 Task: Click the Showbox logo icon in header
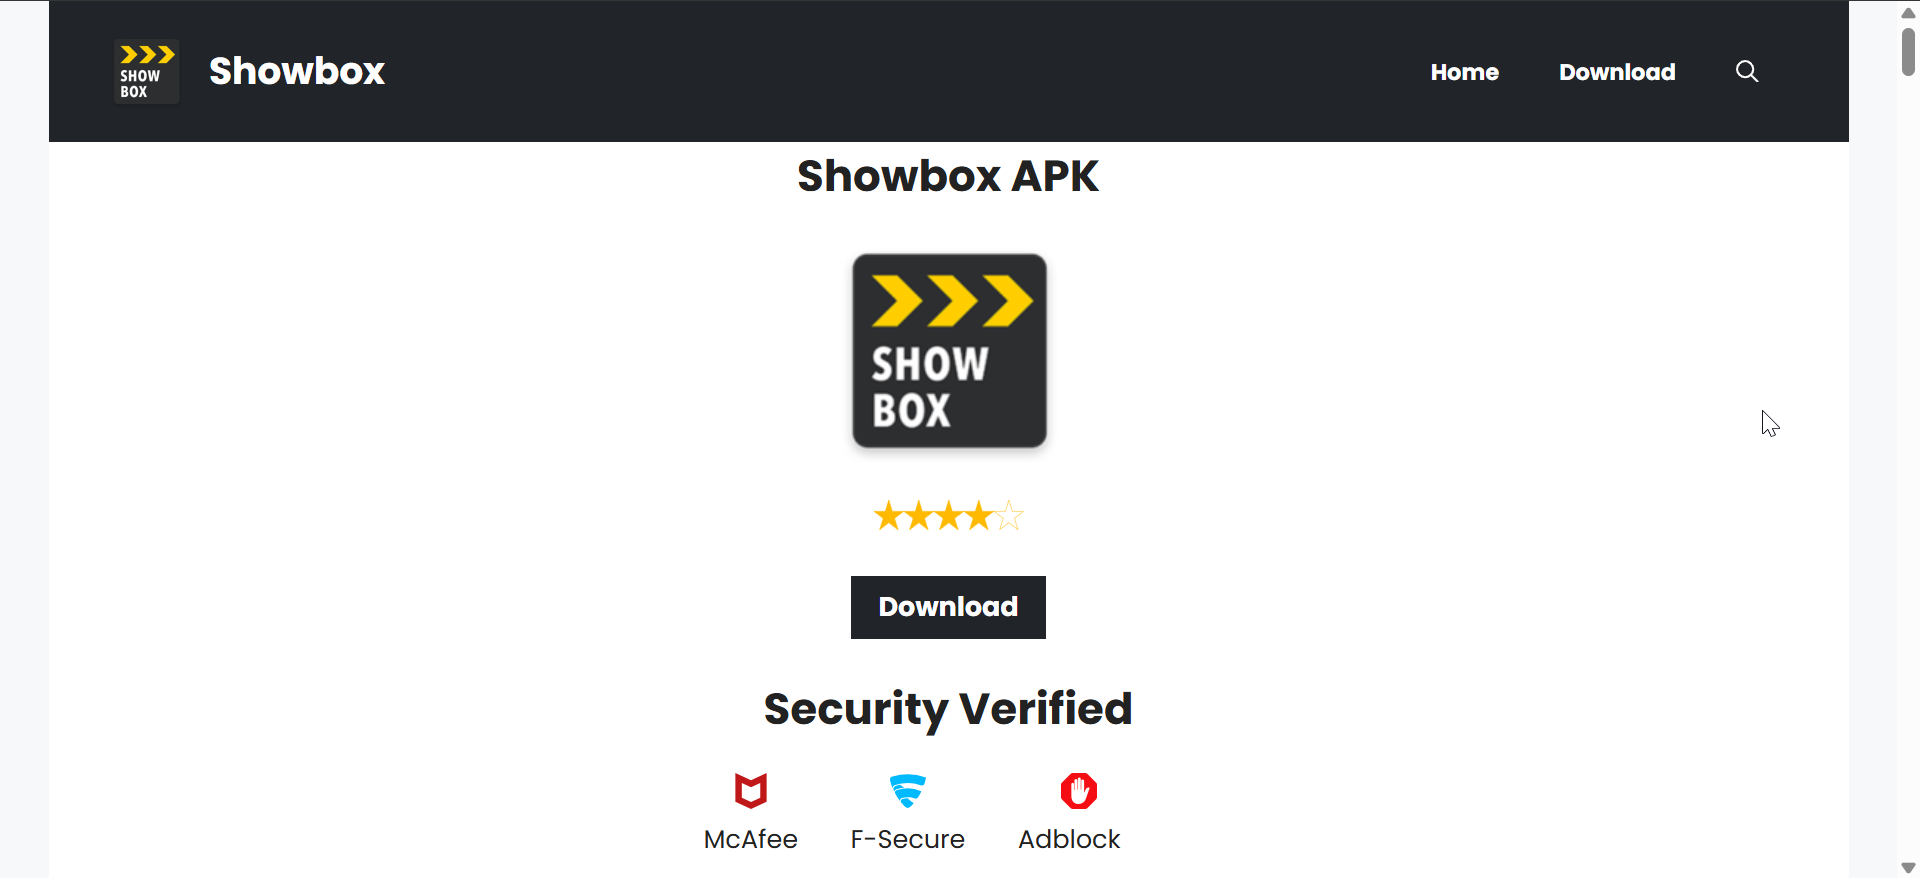(x=146, y=71)
